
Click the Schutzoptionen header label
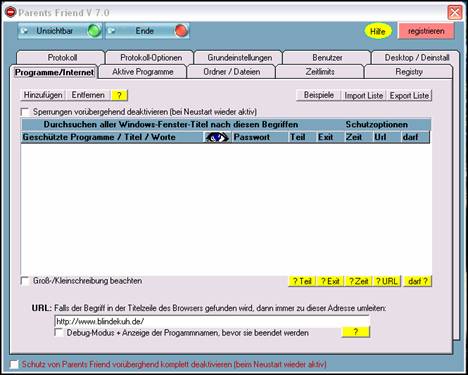(x=377, y=125)
